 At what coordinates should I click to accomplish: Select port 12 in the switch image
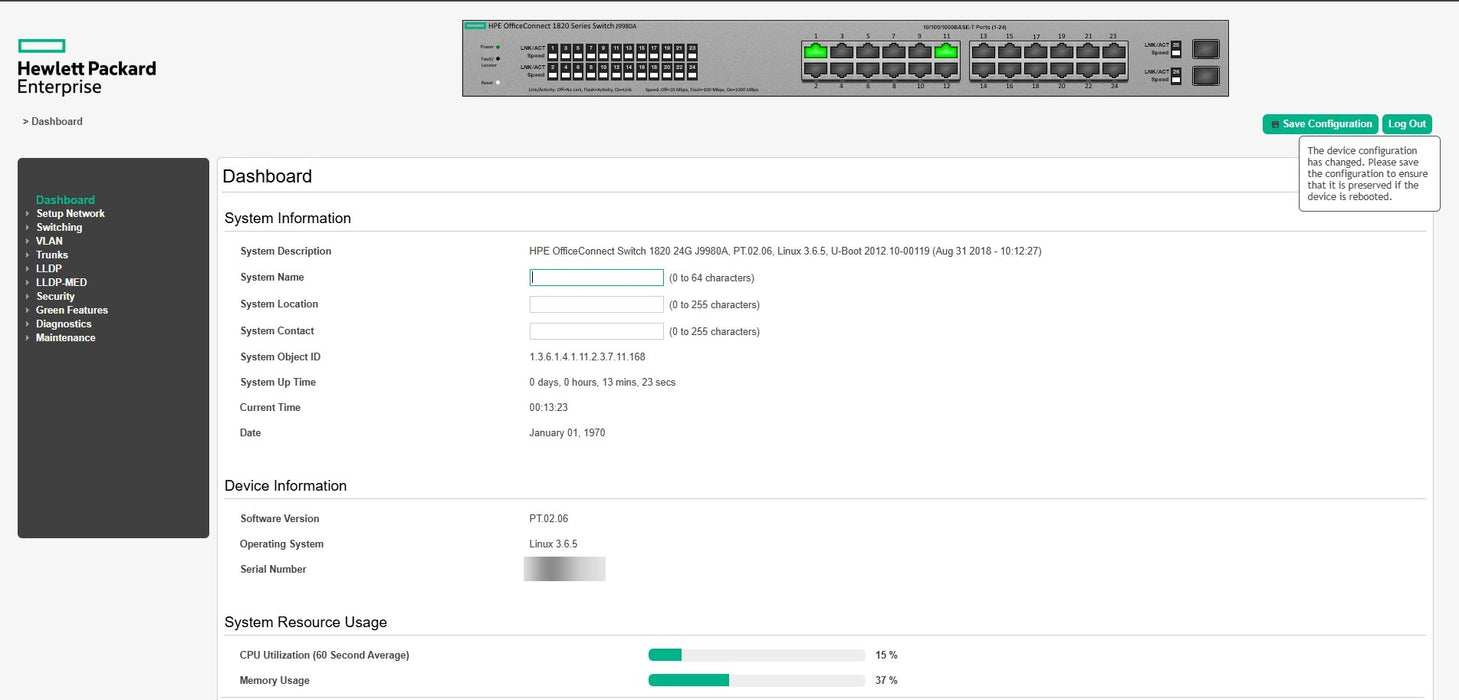click(x=946, y=69)
